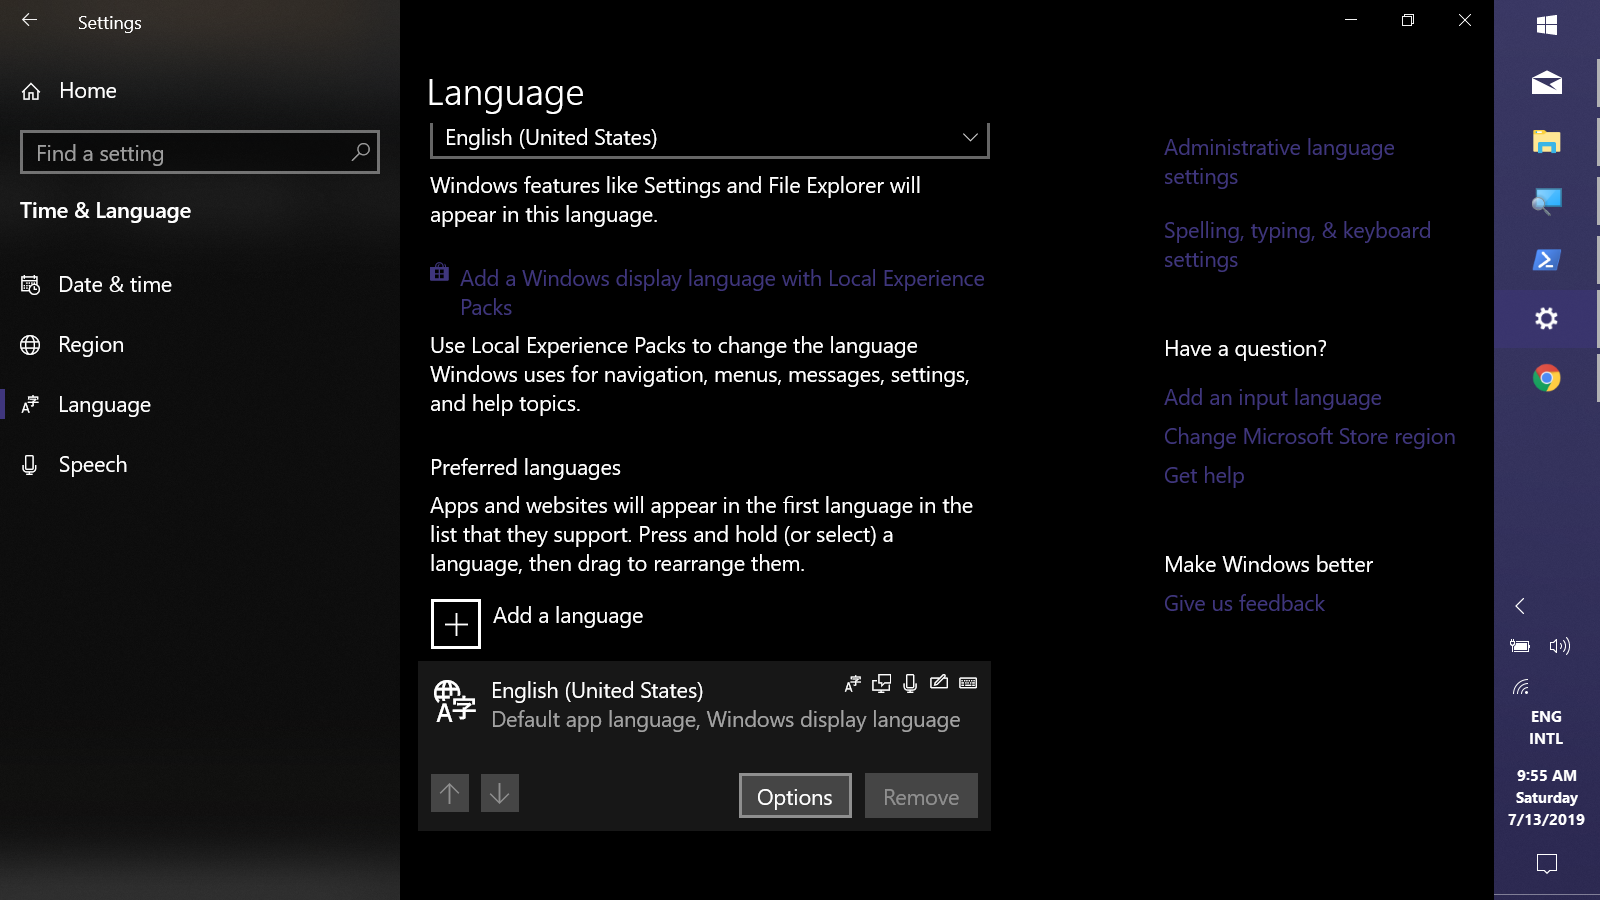Open the Mail app on the taskbar

click(1546, 83)
